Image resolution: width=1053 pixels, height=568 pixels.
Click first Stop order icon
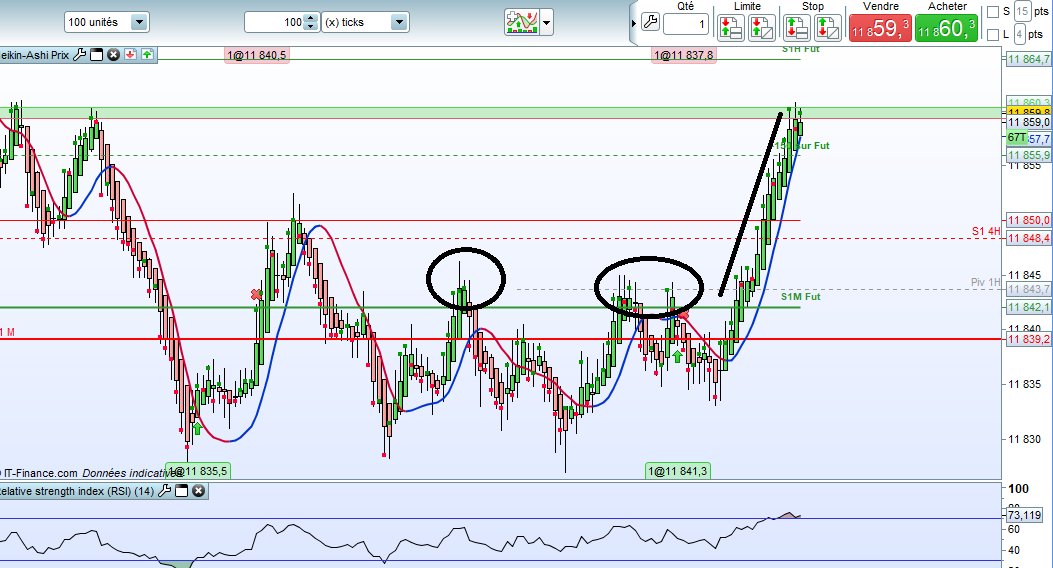tap(796, 28)
